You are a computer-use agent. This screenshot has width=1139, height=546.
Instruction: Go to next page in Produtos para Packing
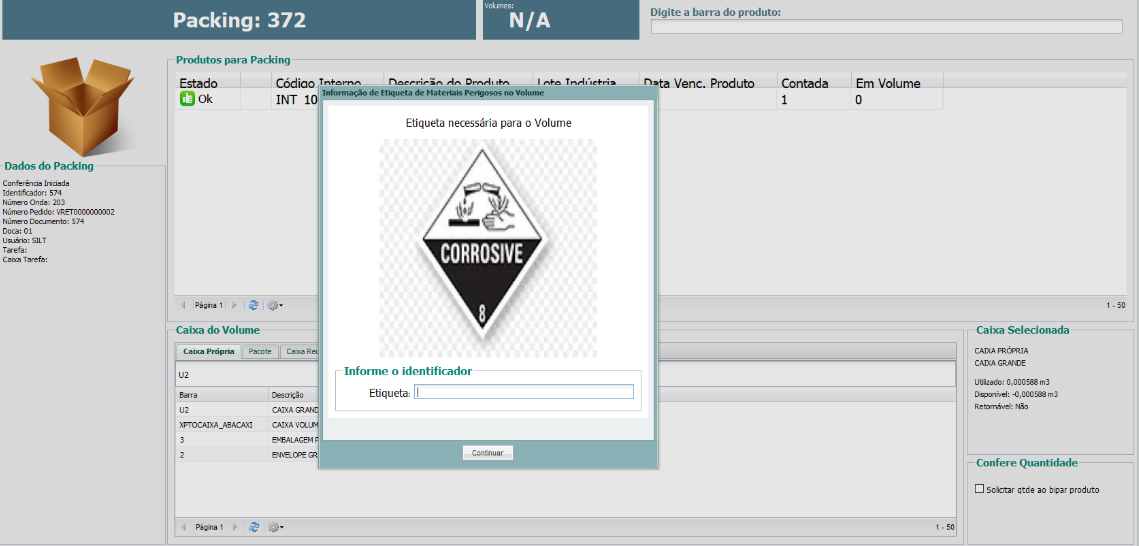[x=234, y=306]
